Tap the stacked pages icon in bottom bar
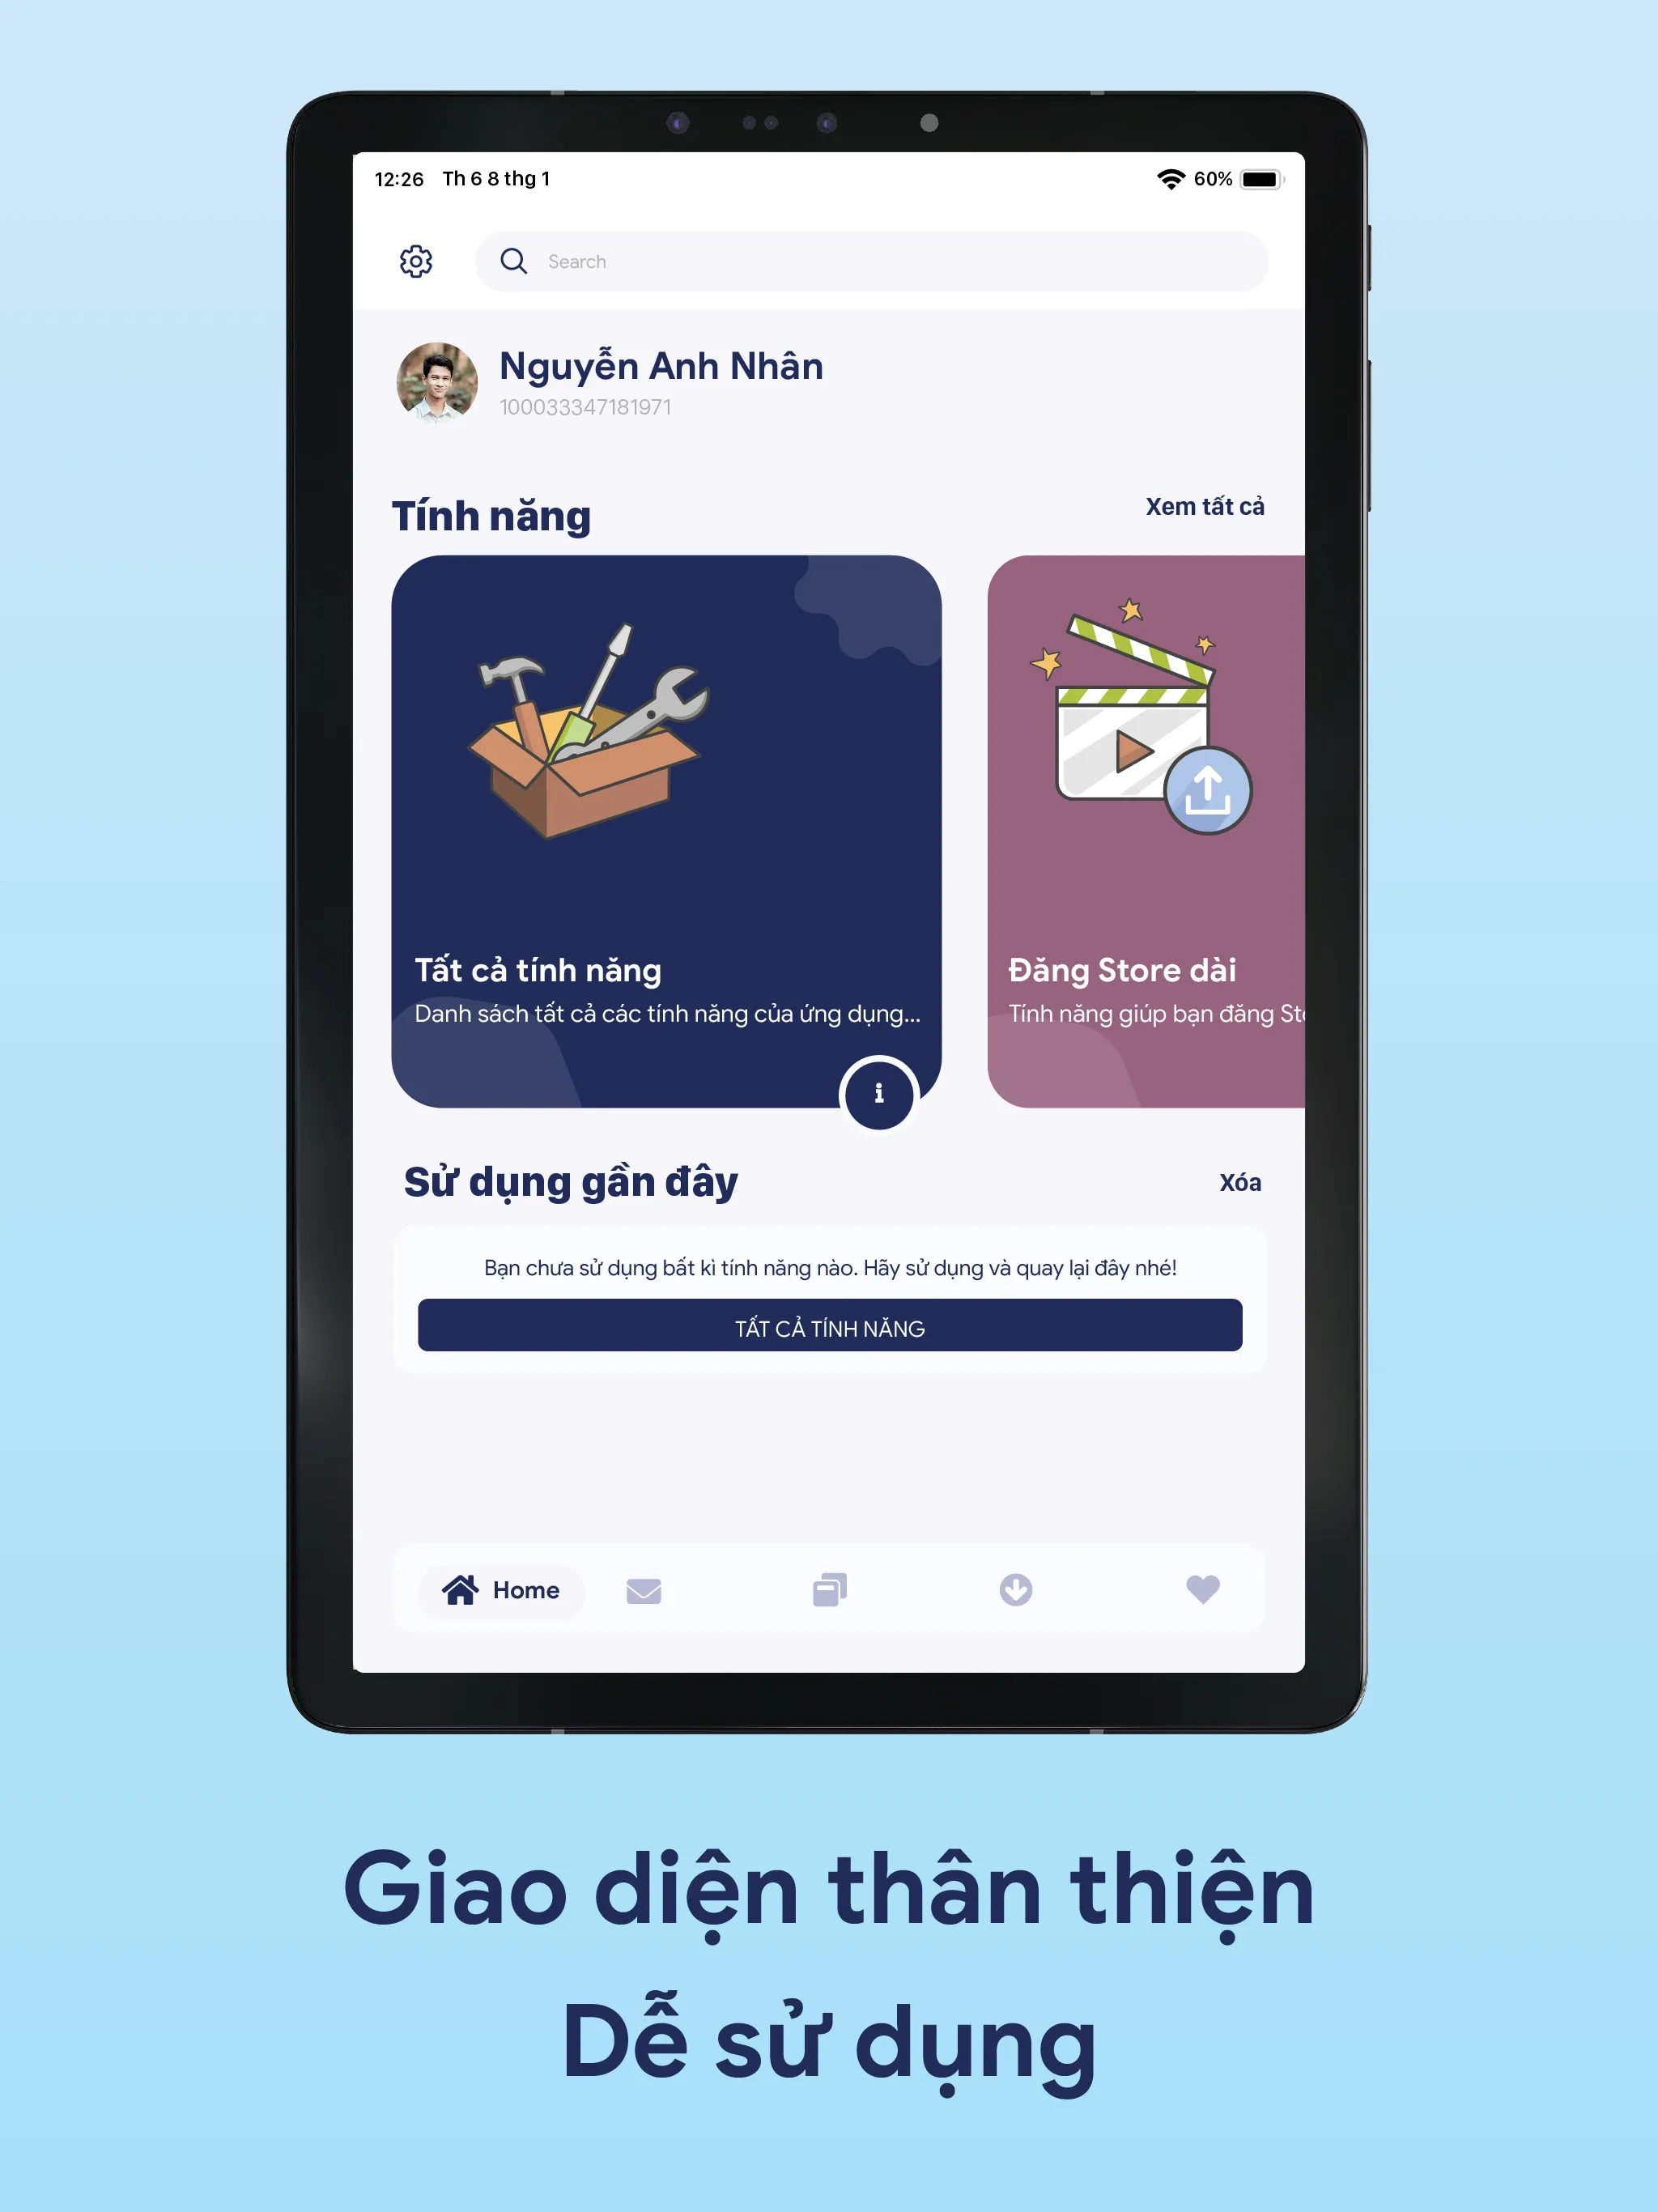This screenshot has width=1658, height=2212. (834, 1589)
